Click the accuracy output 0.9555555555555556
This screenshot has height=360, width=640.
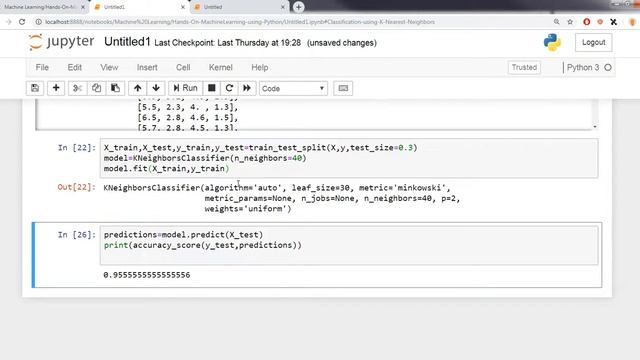click(147, 275)
